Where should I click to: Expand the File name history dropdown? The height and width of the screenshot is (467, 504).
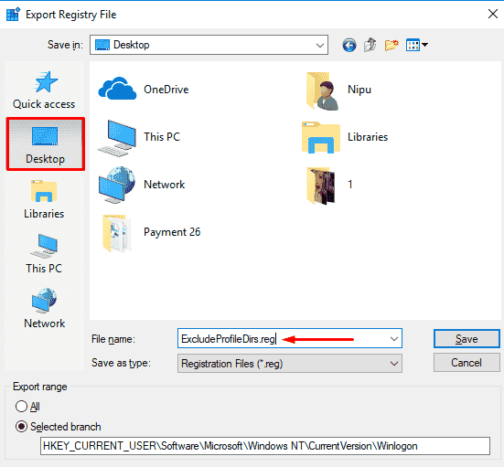point(394,339)
